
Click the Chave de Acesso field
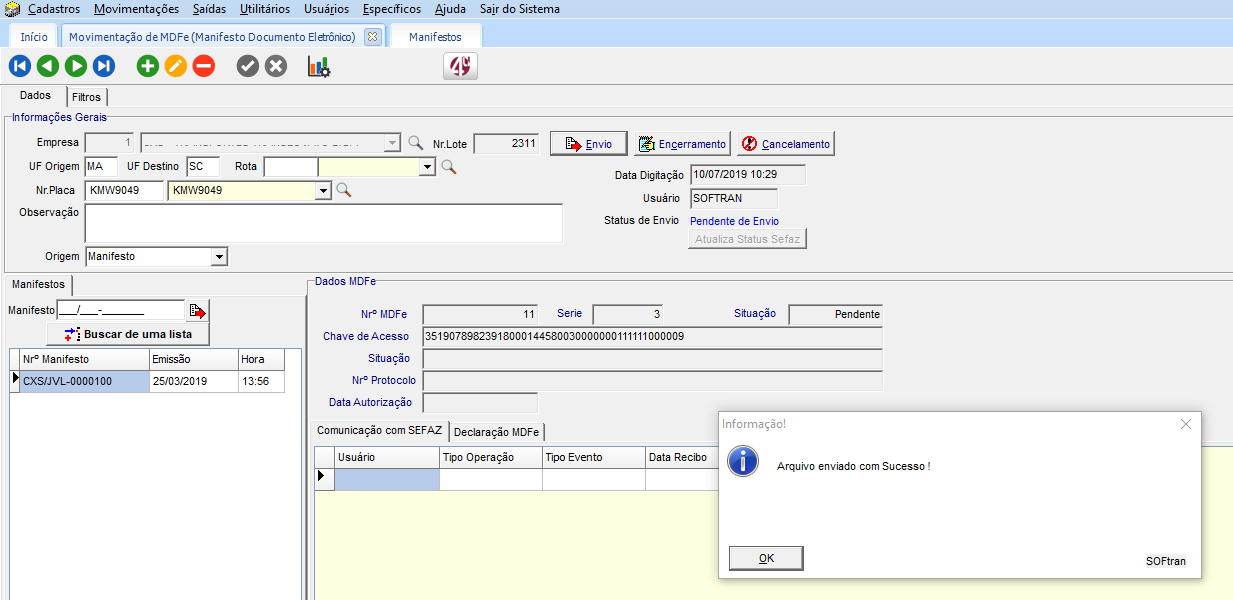click(x=653, y=336)
